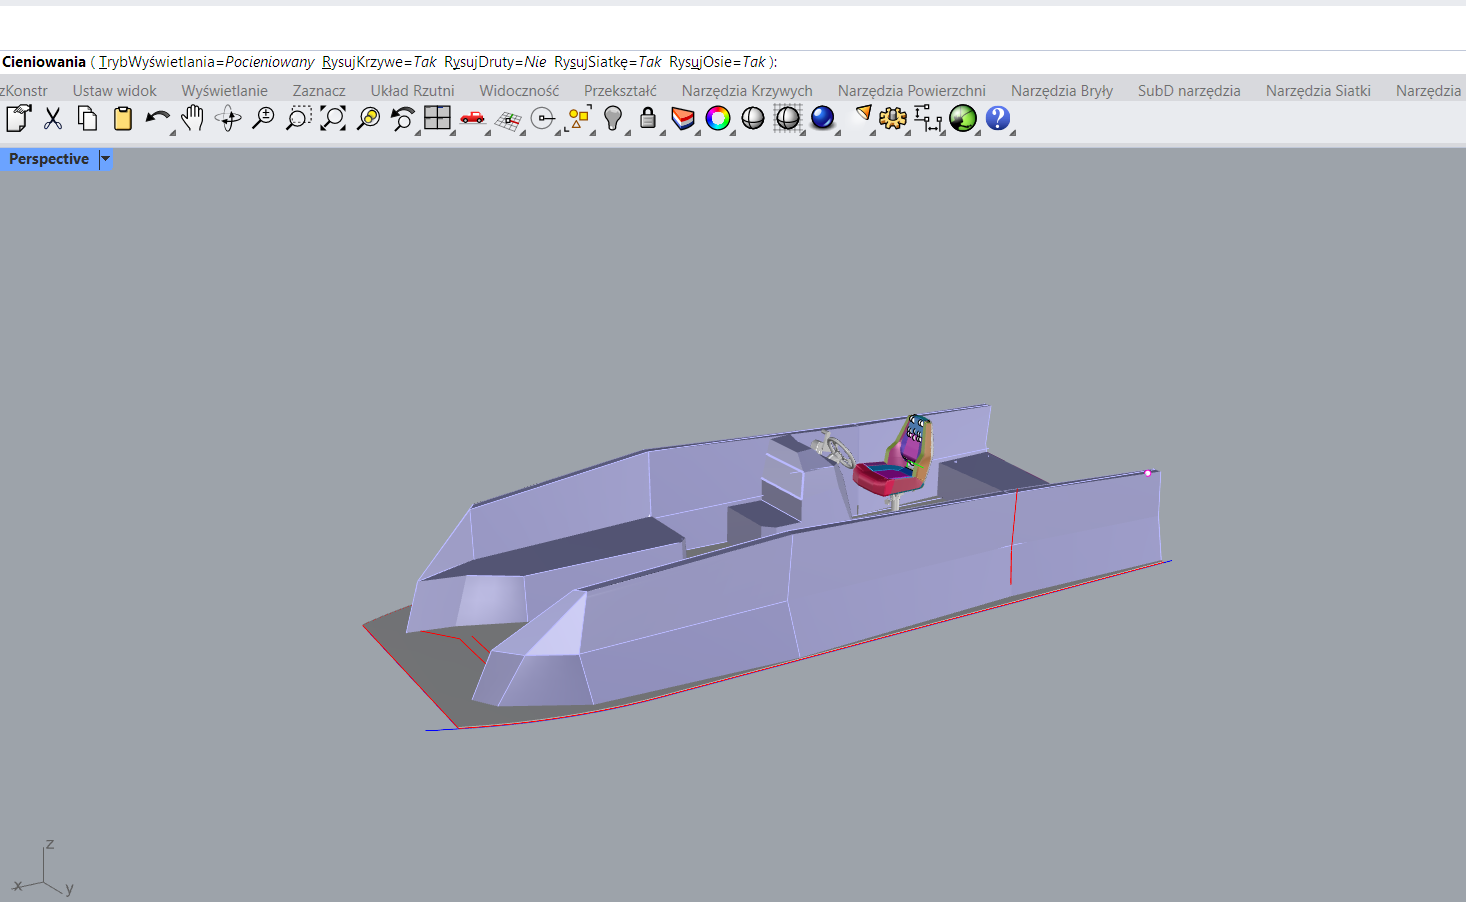Viewport: 1466px width, 902px height.
Task: Click the light bulb Hide objects icon
Action: pyautogui.click(x=613, y=119)
